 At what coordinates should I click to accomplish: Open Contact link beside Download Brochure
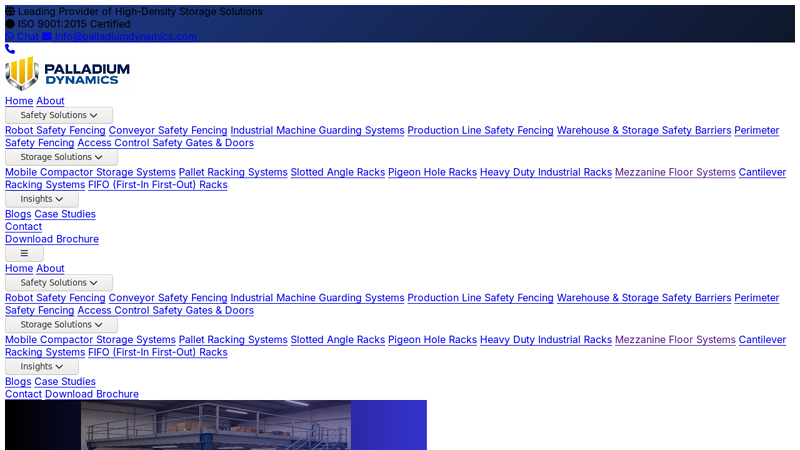point(23,394)
